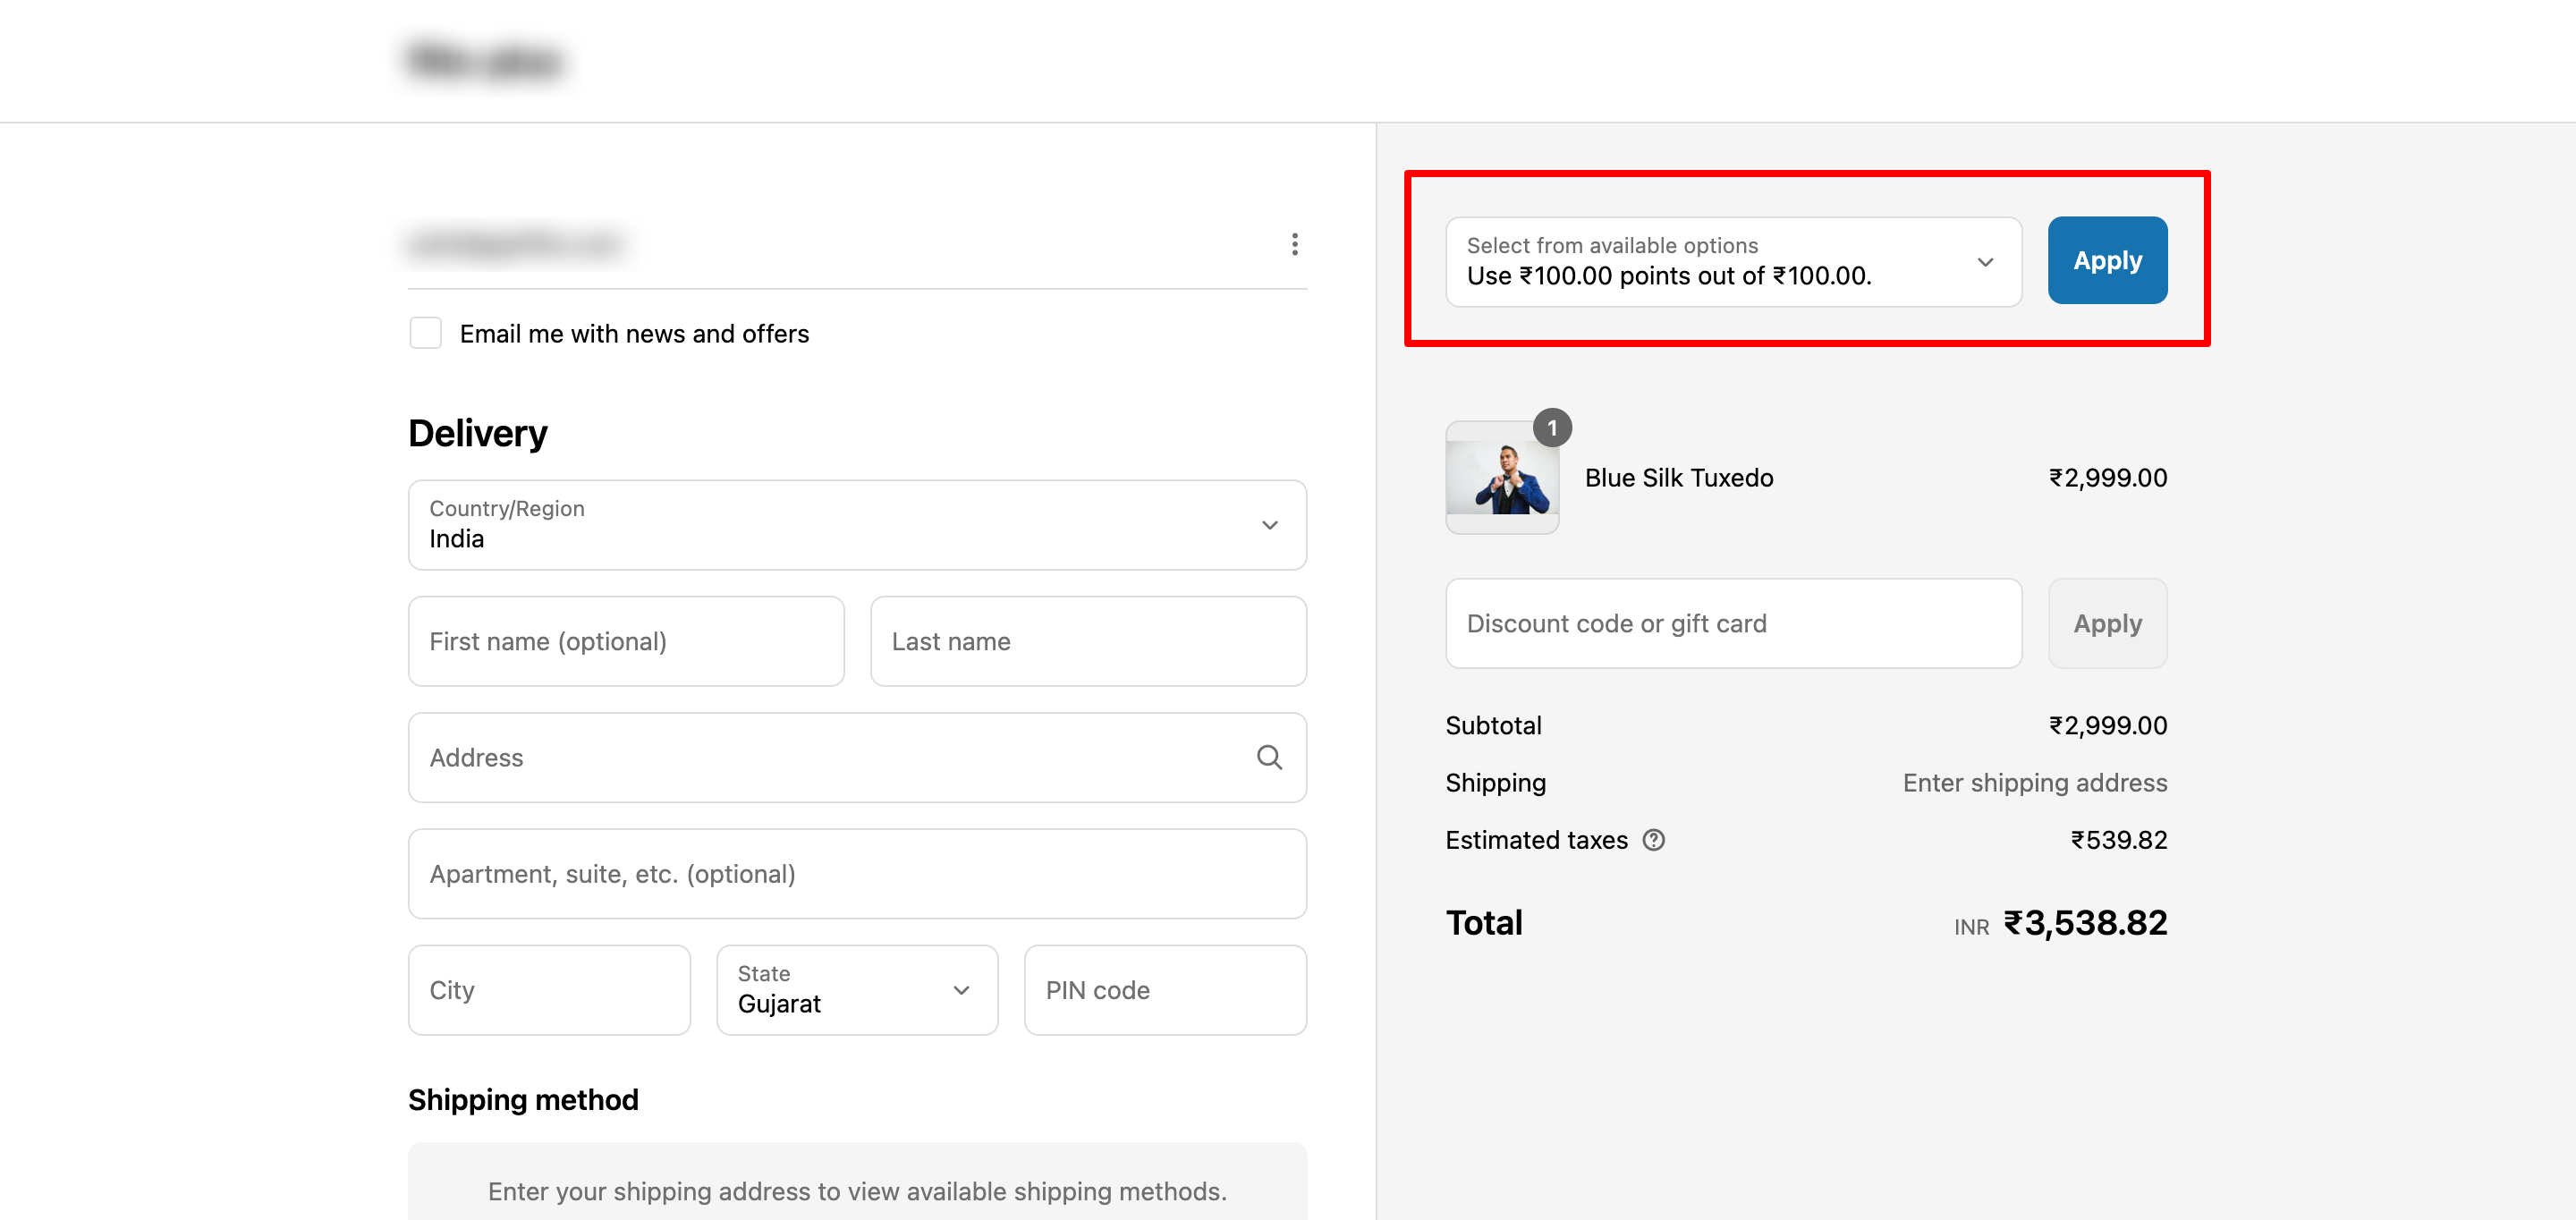The image size is (2576, 1220).
Task: Tick 'Email me with news and offers'
Action: 426,333
